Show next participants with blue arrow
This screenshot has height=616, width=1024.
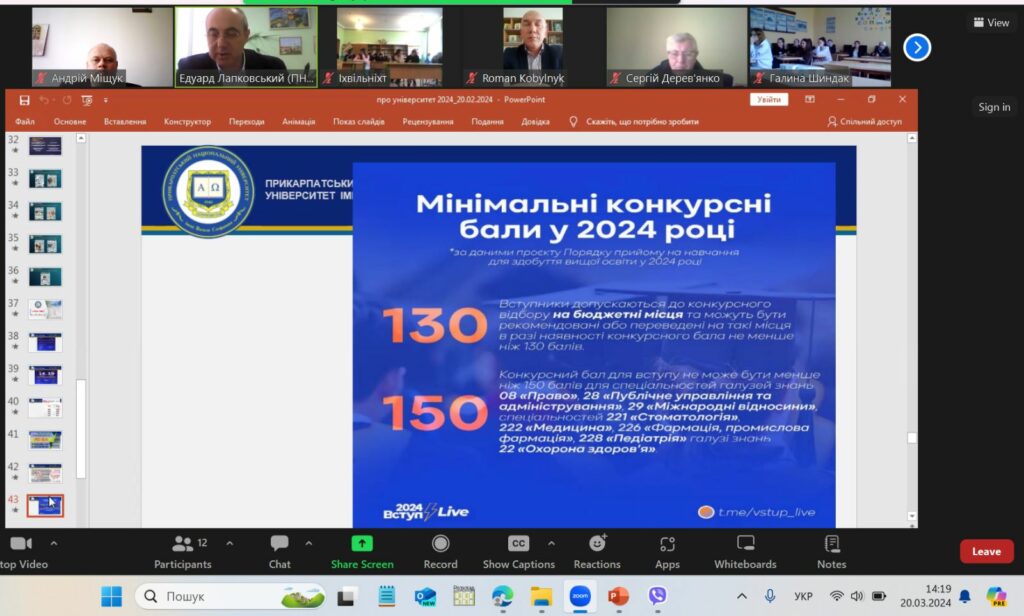click(917, 47)
